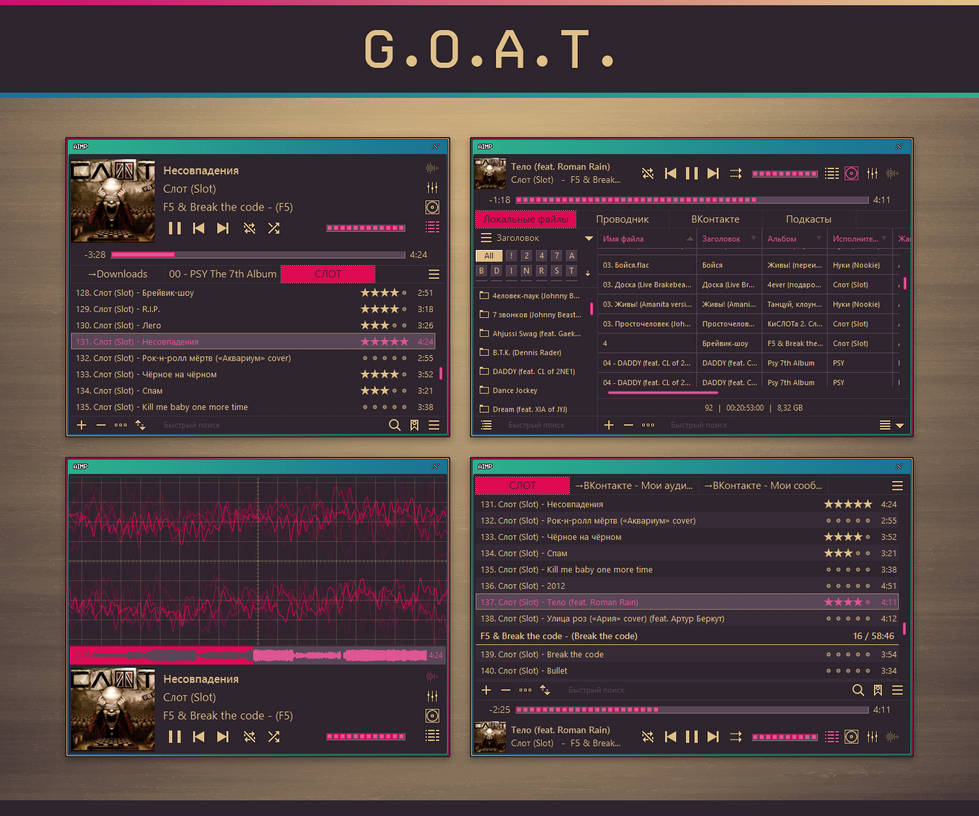979x816 pixels.
Task: Show visualization via waveform icon in top-left player
Action: coord(431,168)
